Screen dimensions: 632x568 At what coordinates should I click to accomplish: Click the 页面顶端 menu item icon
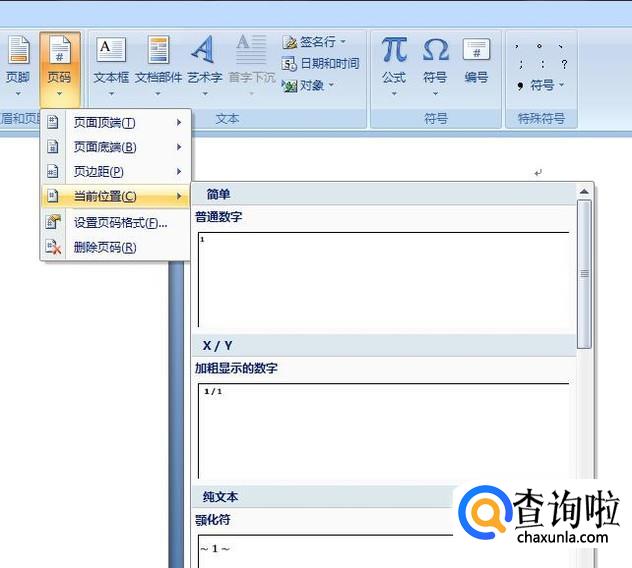tap(53, 122)
